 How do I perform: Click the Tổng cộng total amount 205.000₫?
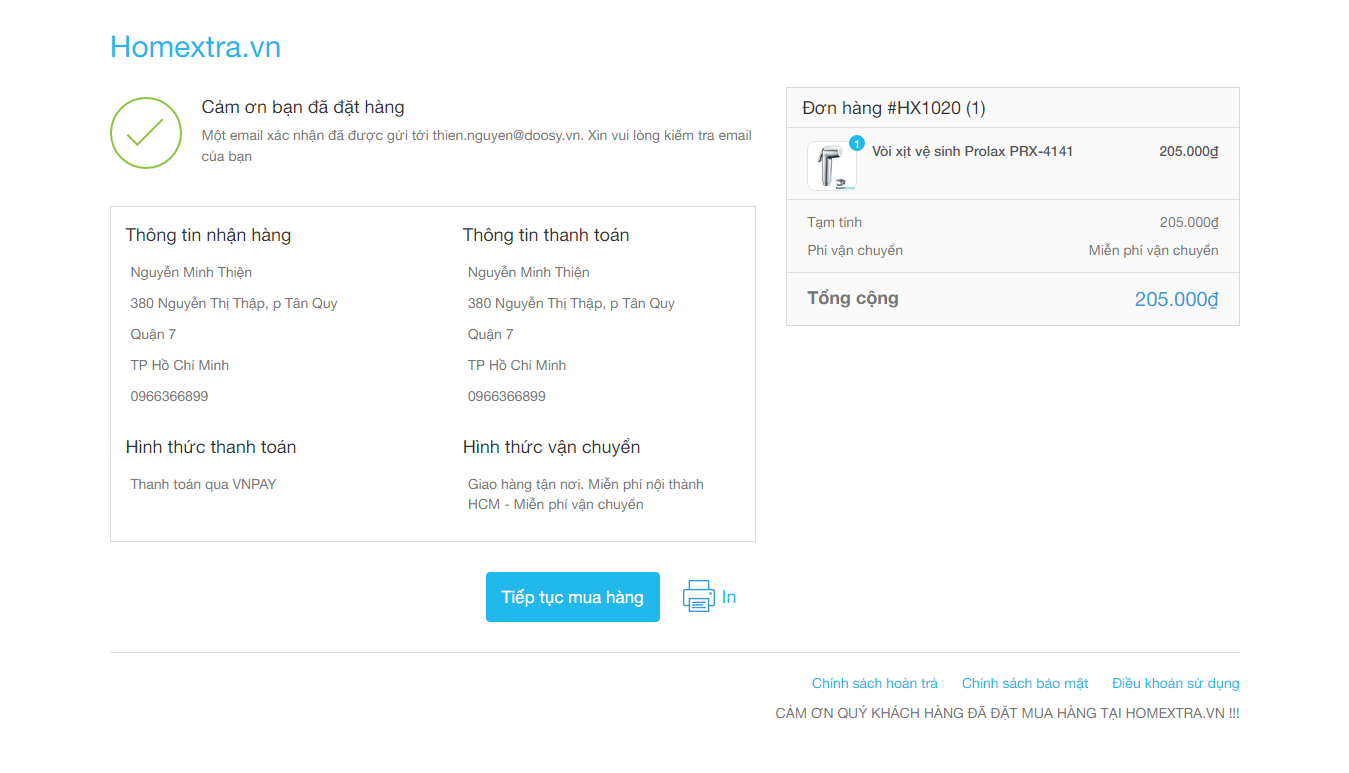tap(1176, 299)
